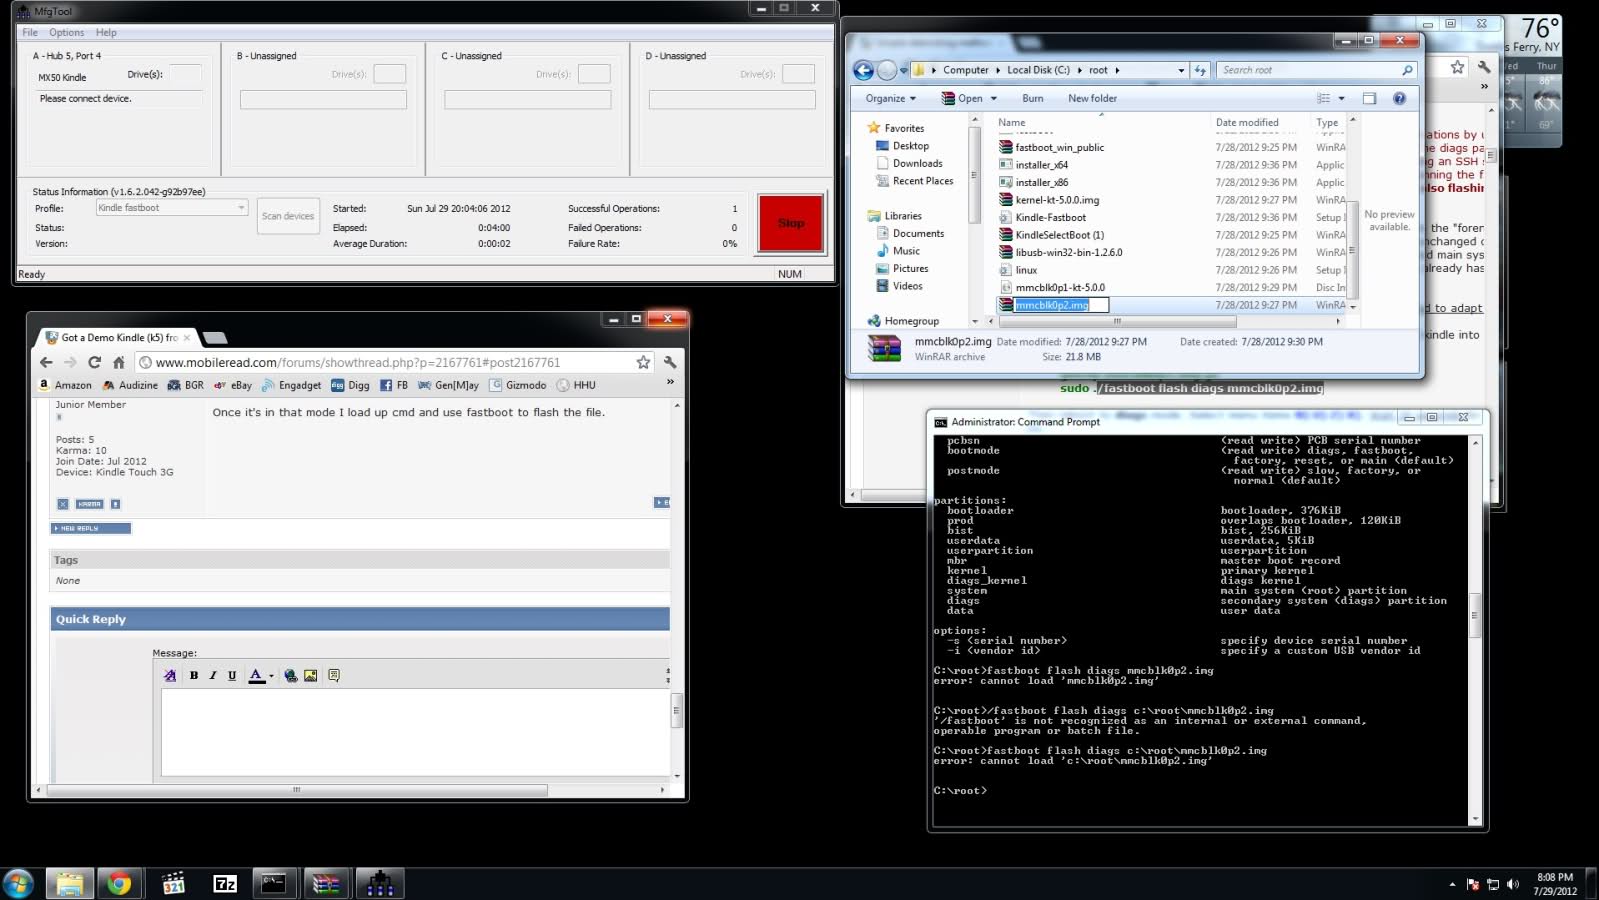The width and height of the screenshot is (1599, 900).
Task: Click Local Disk (C:) in the breadcrumb
Action: 1038,70
